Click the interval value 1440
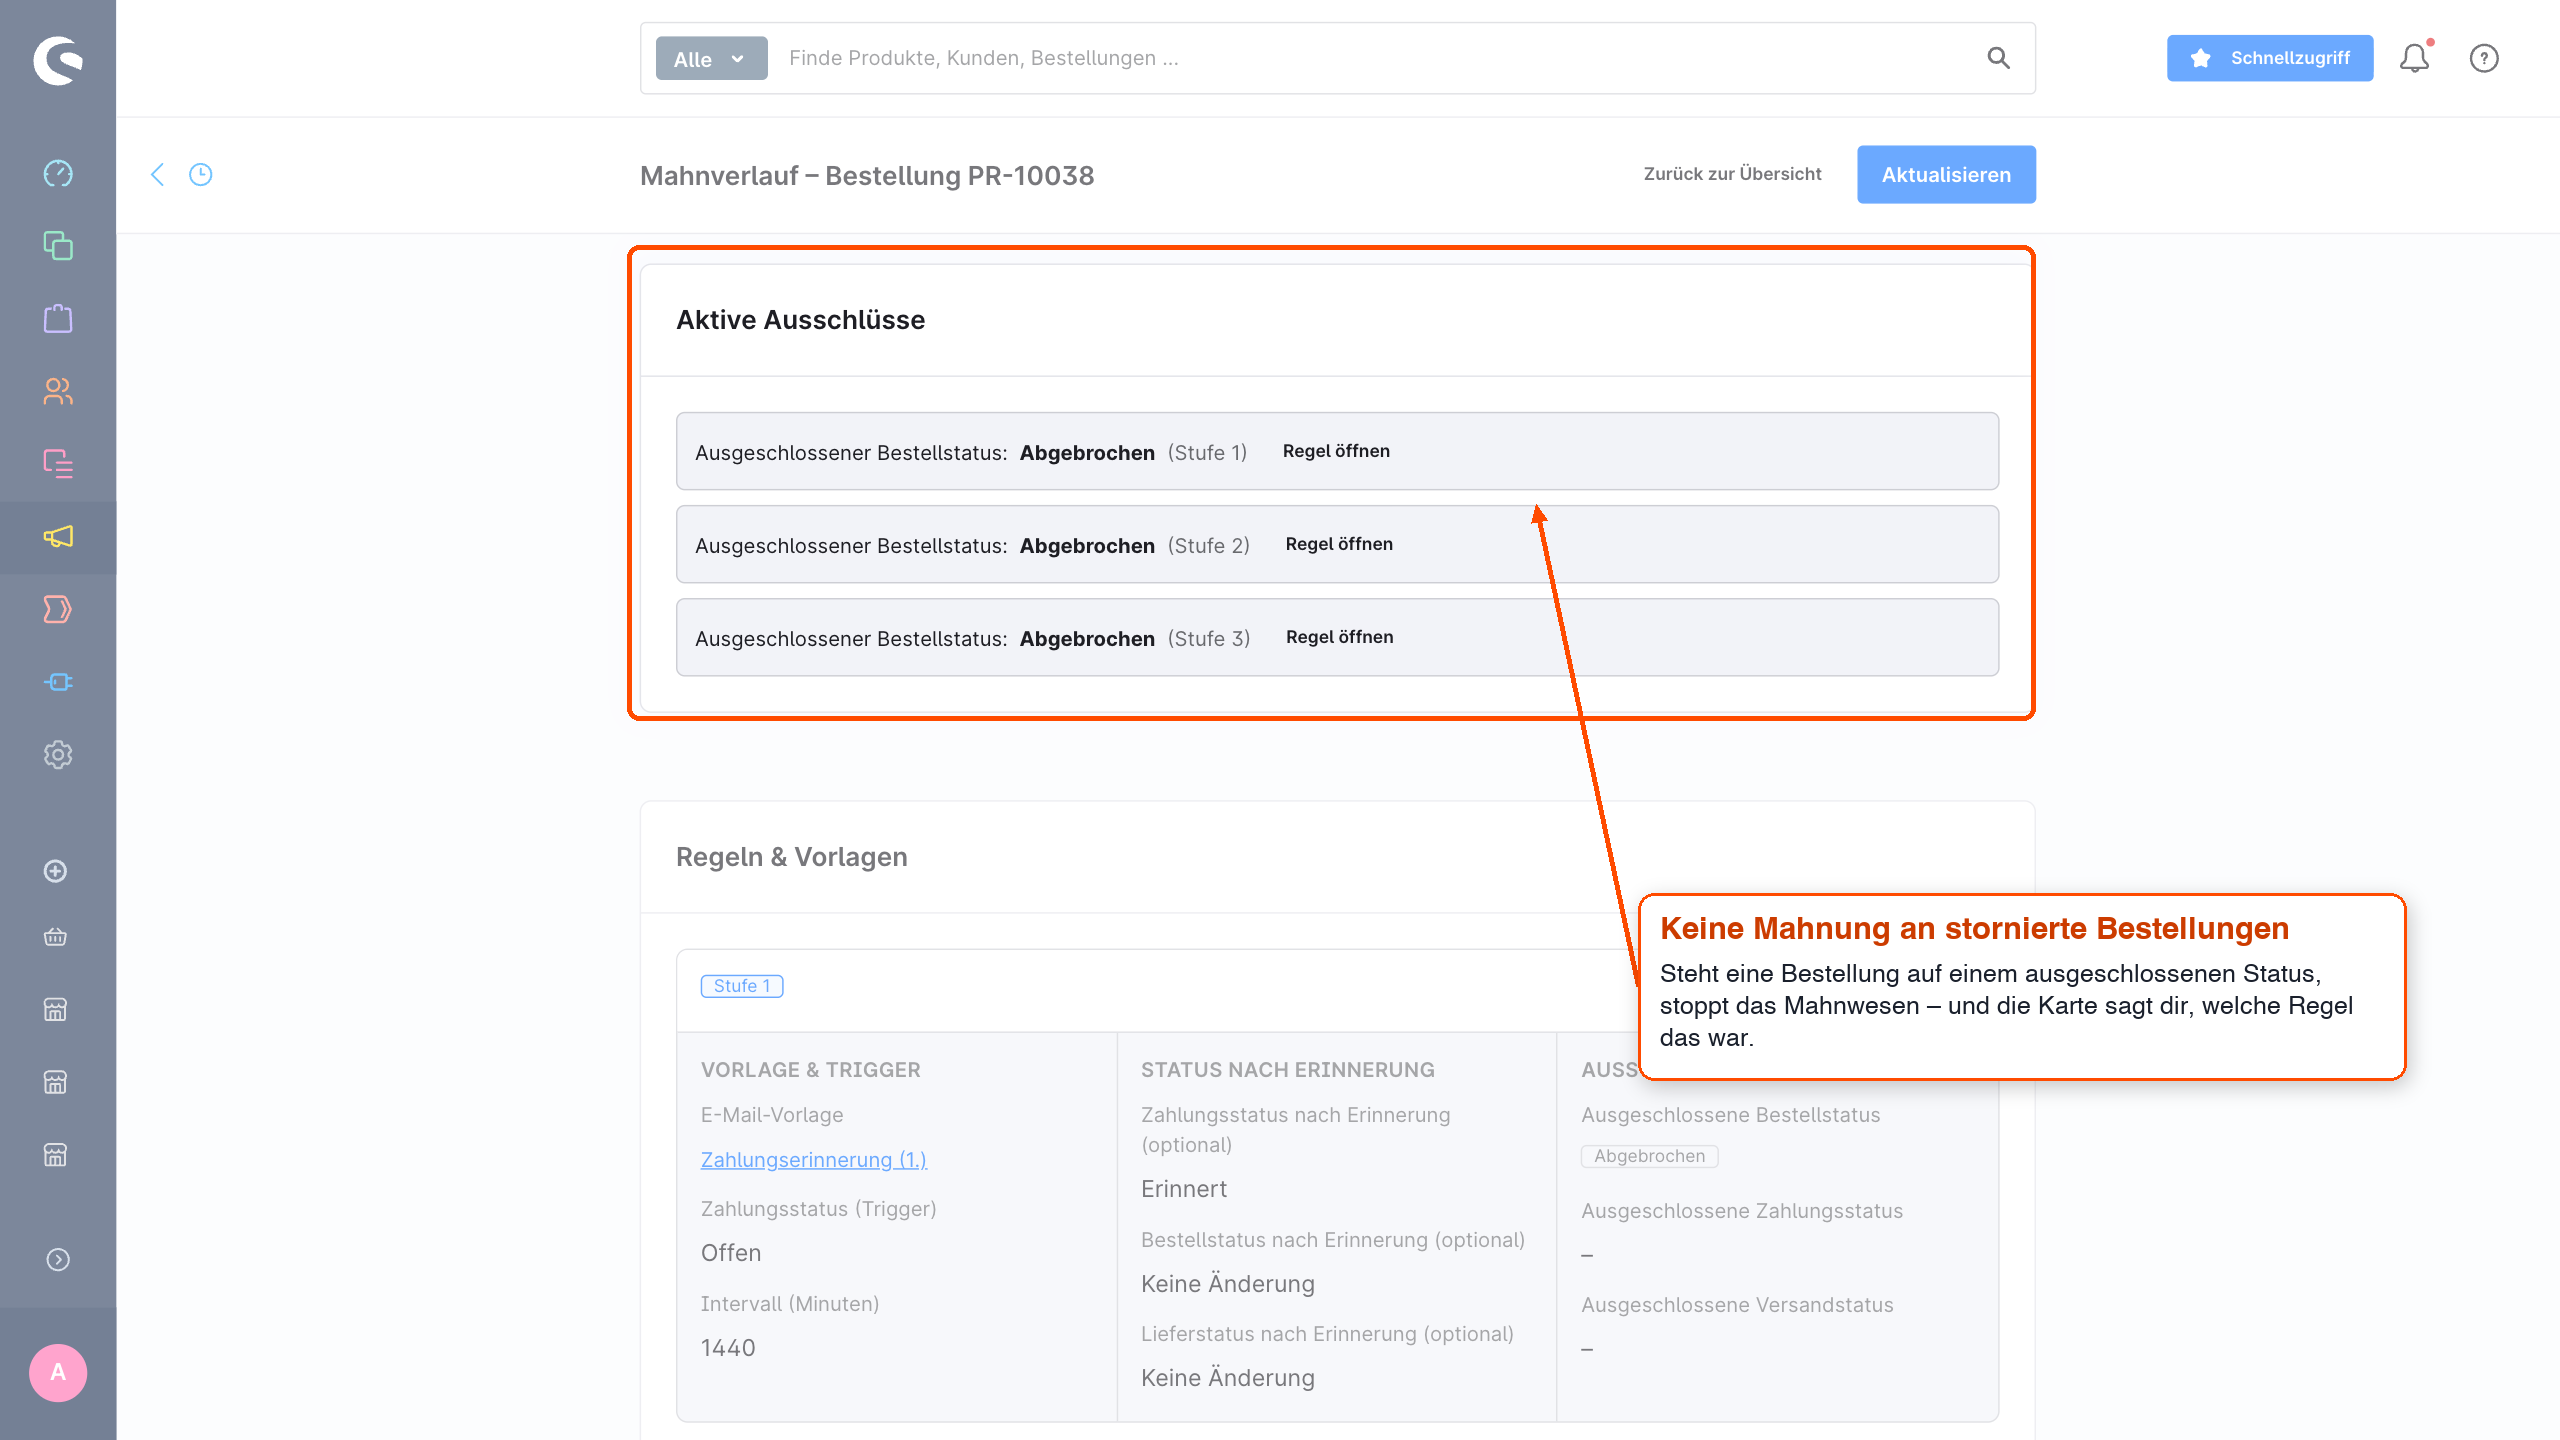 click(x=728, y=1348)
